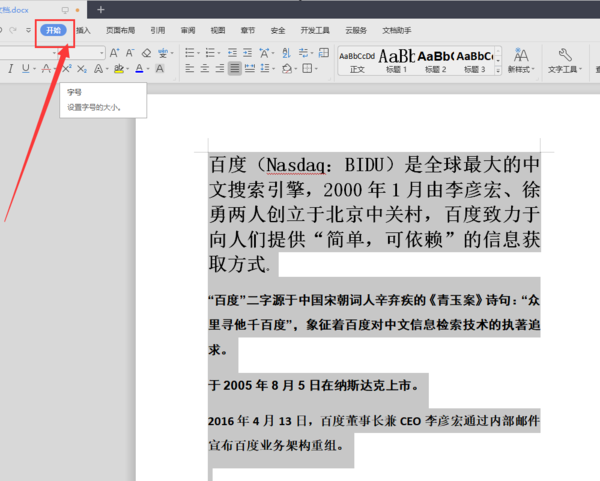Apply distributed alignment

point(250,68)
